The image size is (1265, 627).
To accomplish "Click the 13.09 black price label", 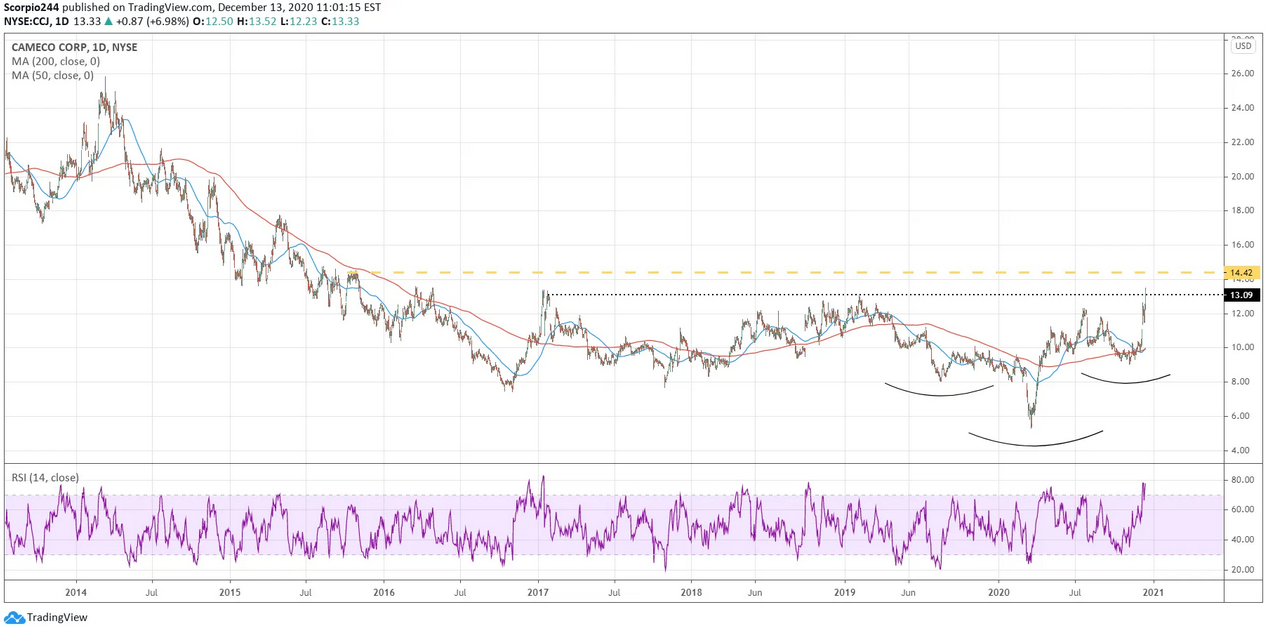I will coord(1240,295).
